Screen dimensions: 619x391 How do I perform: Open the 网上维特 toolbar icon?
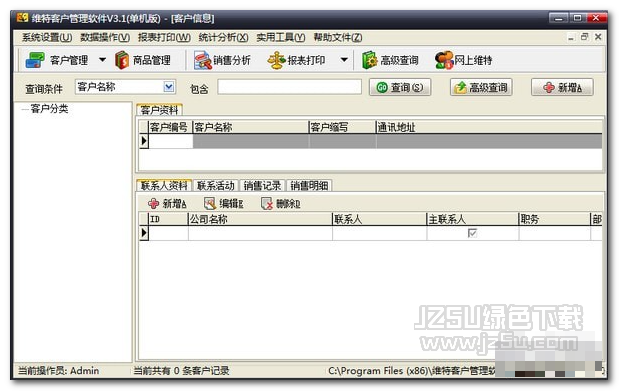point(463,60)
